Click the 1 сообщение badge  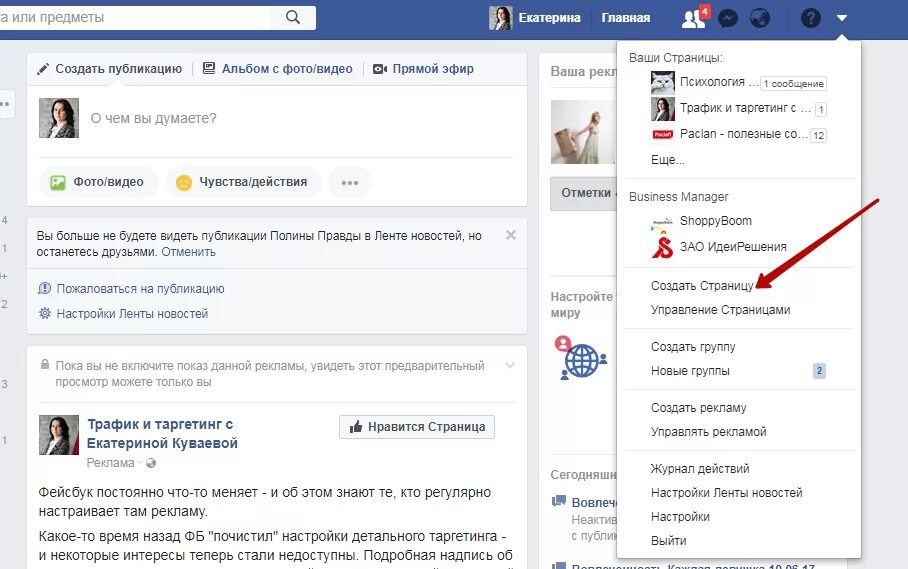click(793, 83)
